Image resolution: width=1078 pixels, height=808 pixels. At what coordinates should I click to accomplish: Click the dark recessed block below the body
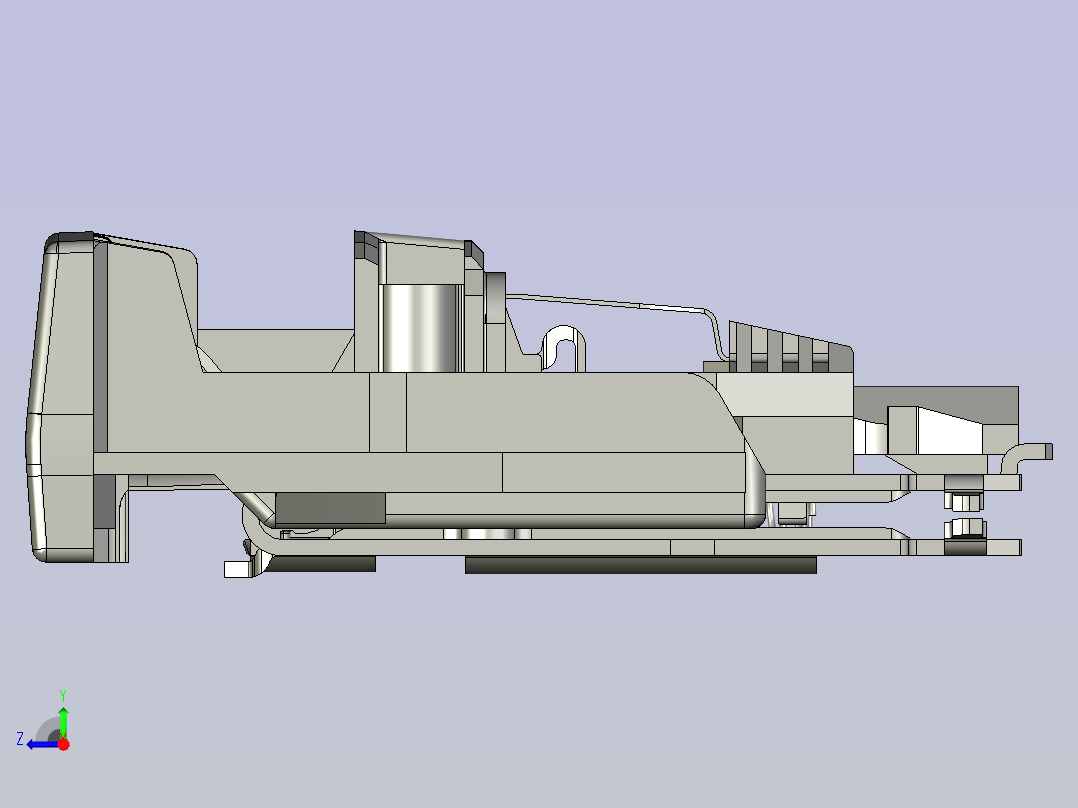(x=330, y=510)
